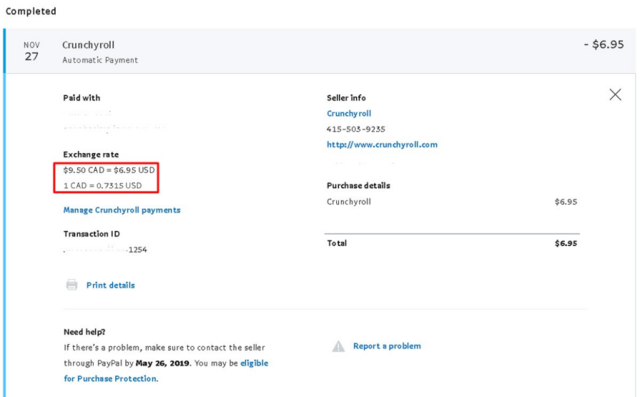Visit http://www.crunchyroll.com link
Screen dimensions: 640x397
[382, 144]
